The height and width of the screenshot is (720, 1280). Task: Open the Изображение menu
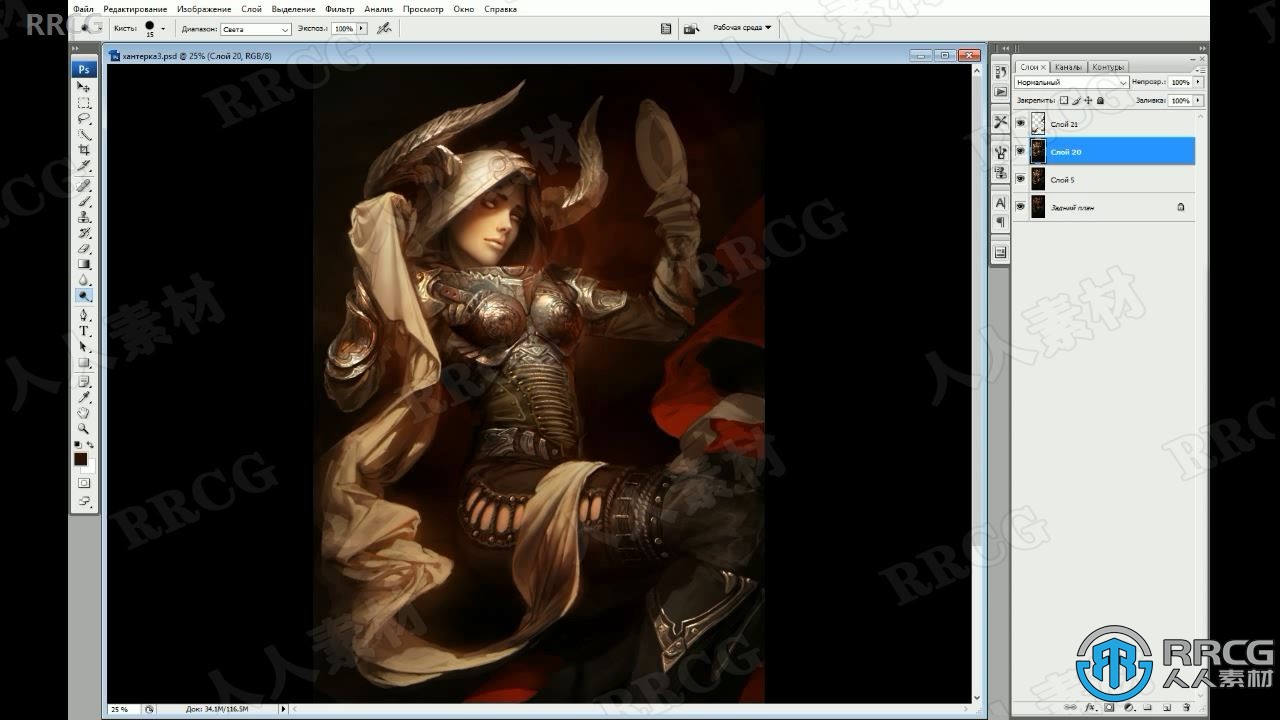pyautogui.click(x=204, y=9)
